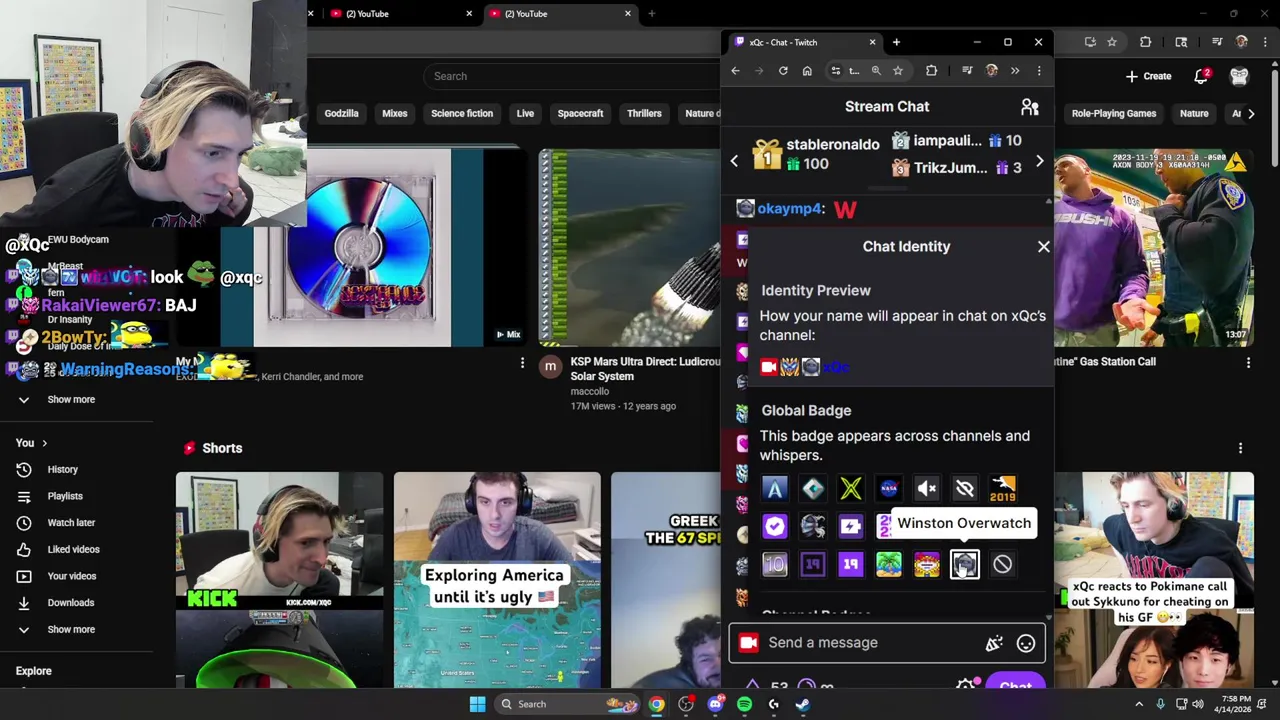Click the Windows Start button
The height and width of the screenshot is (720, 1280).
(477, 704)
